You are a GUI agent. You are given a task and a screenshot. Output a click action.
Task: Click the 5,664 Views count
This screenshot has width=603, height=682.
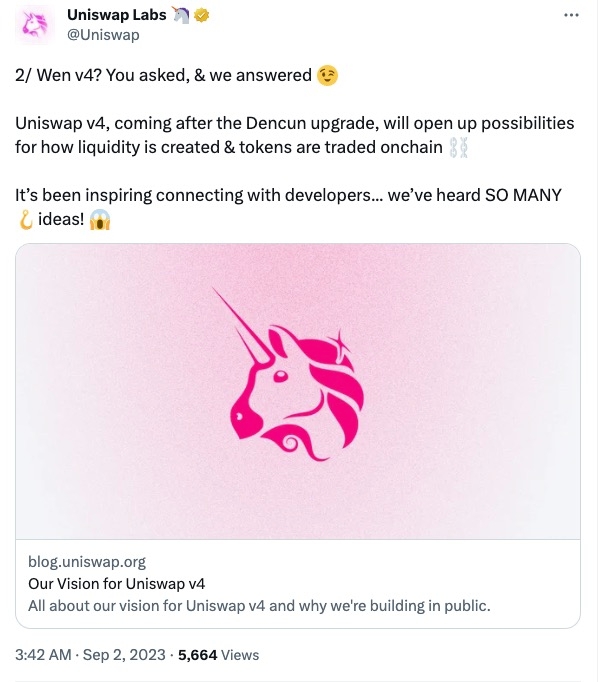pos(218,655)
